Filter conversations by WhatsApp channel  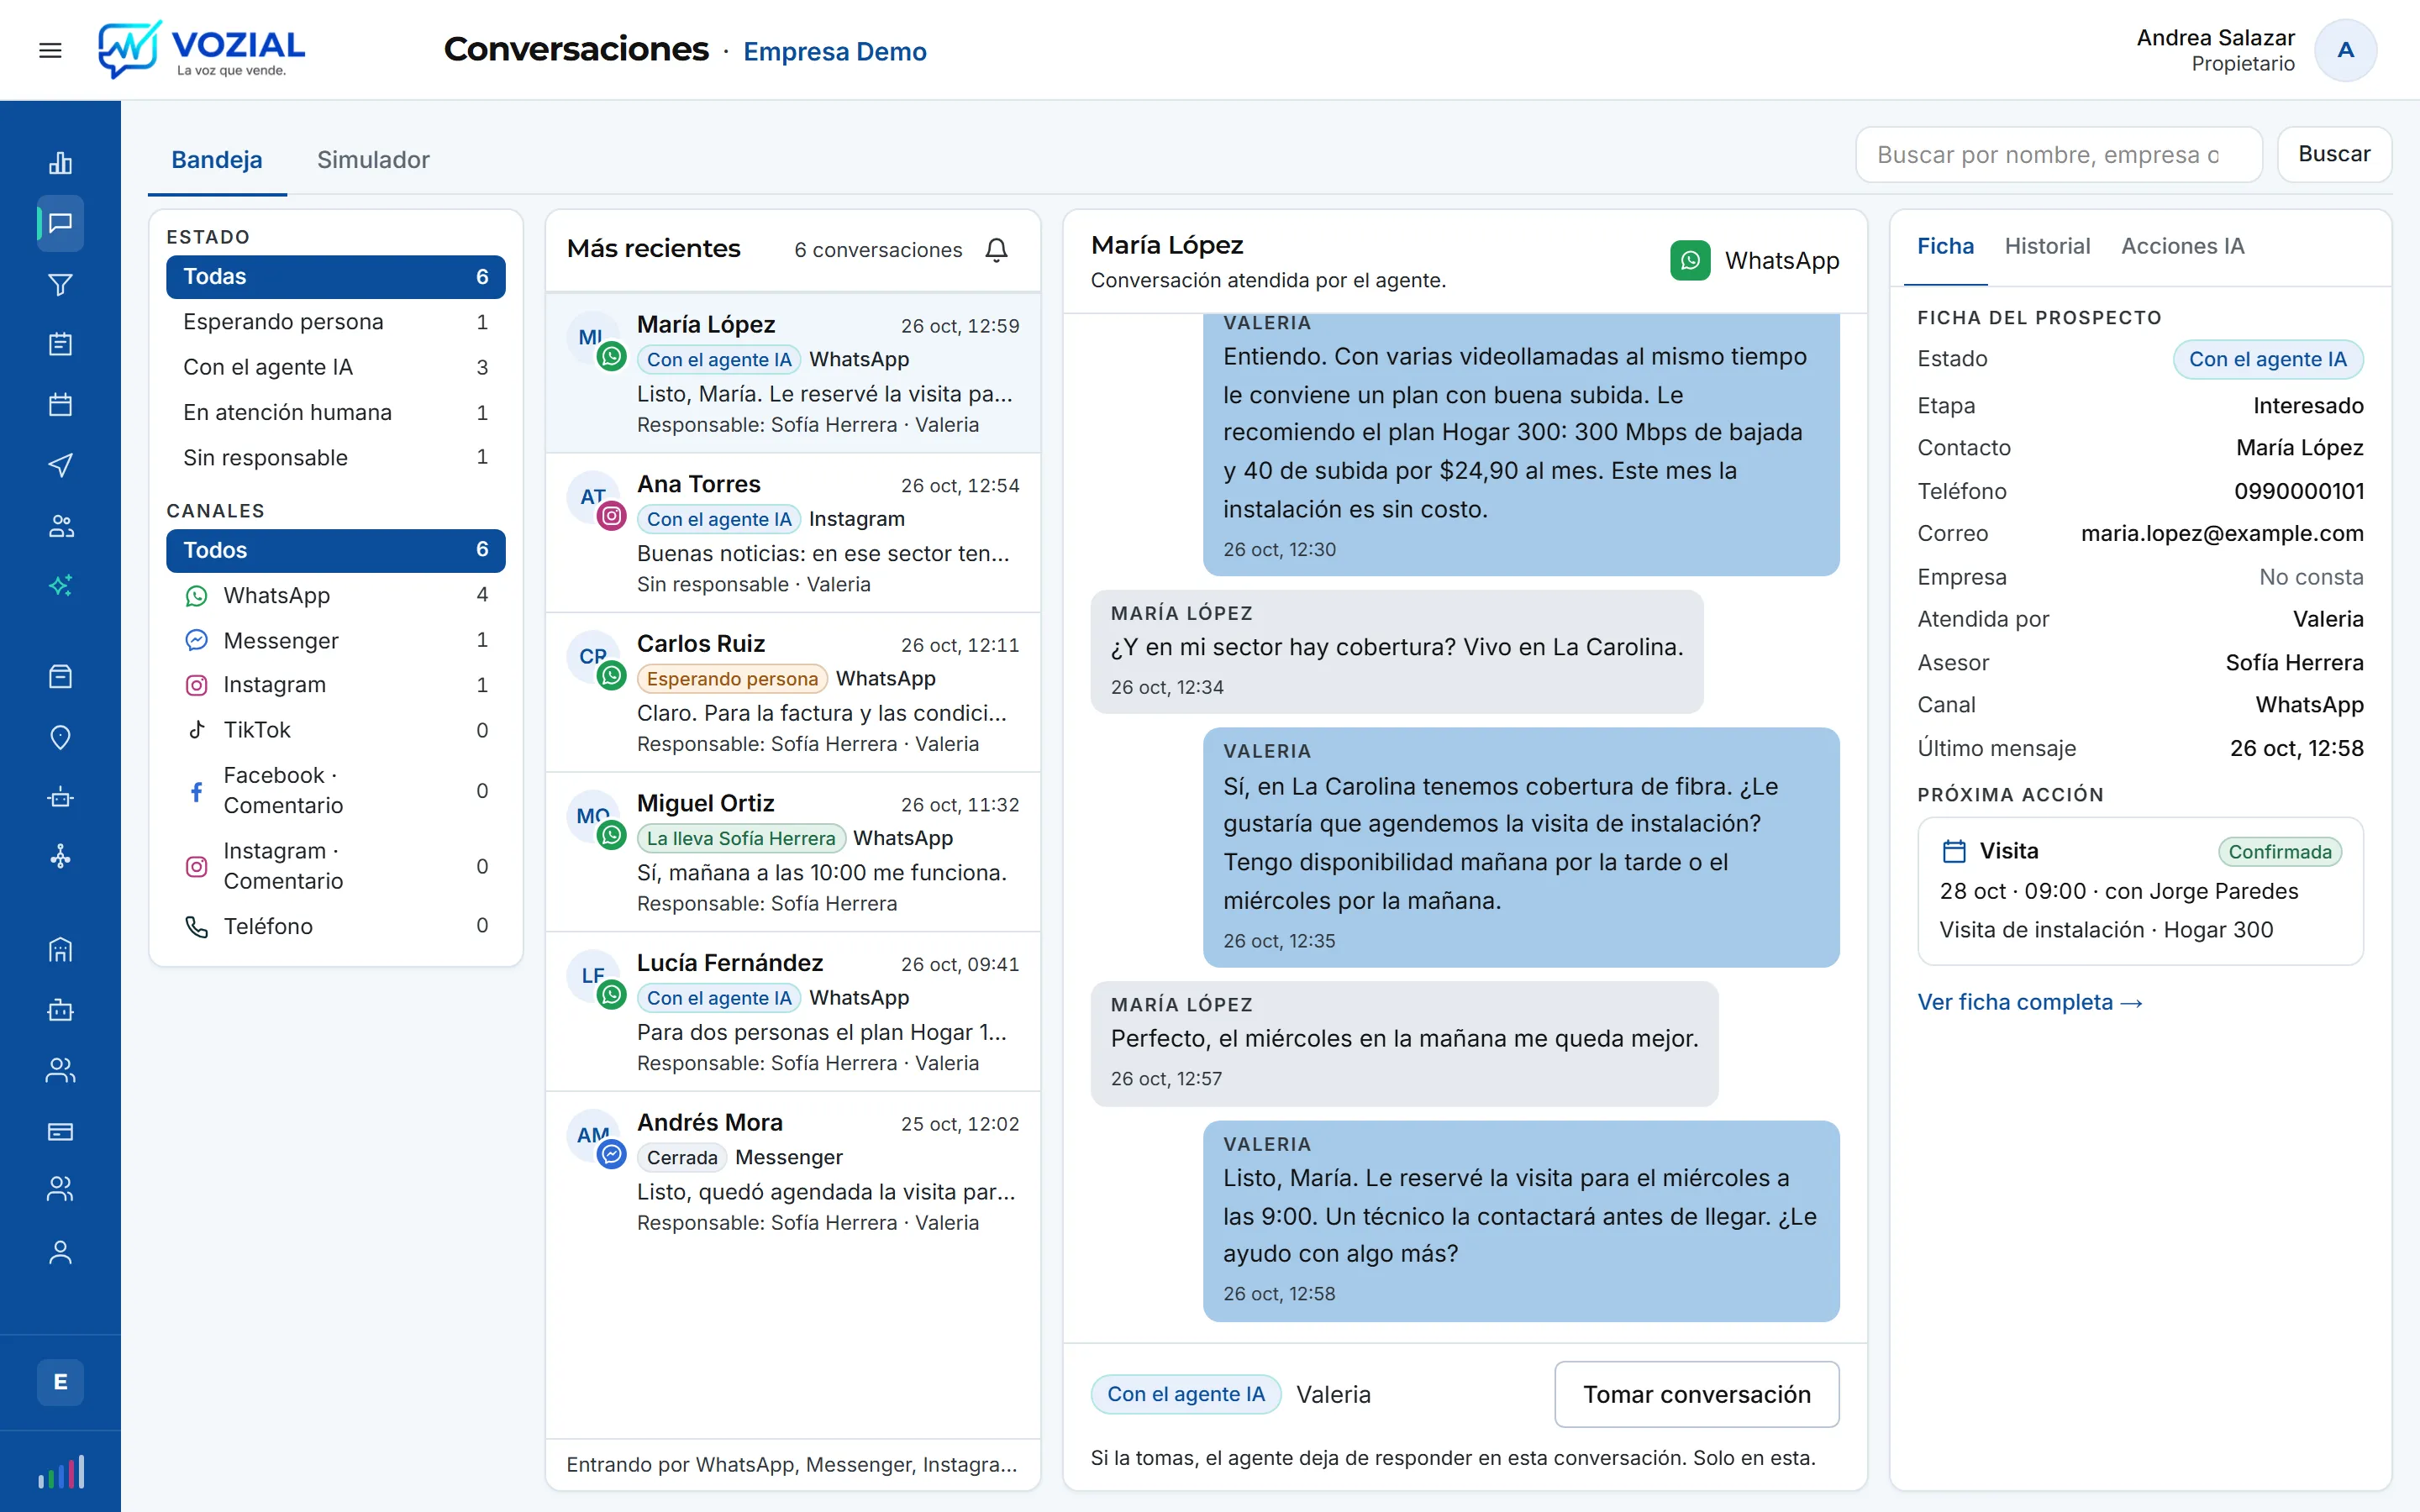[335, 595]
